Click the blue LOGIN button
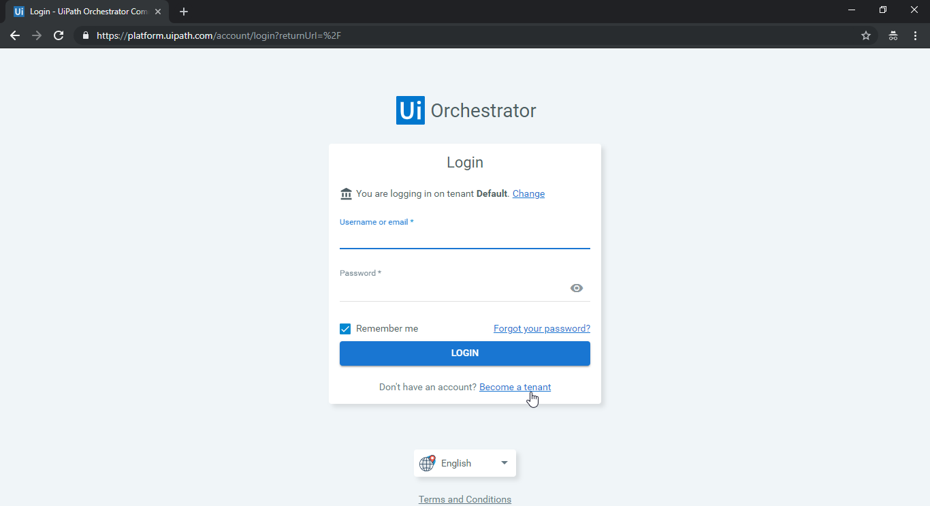This screenshot has height=506, width=930. (x=464, y=353)
